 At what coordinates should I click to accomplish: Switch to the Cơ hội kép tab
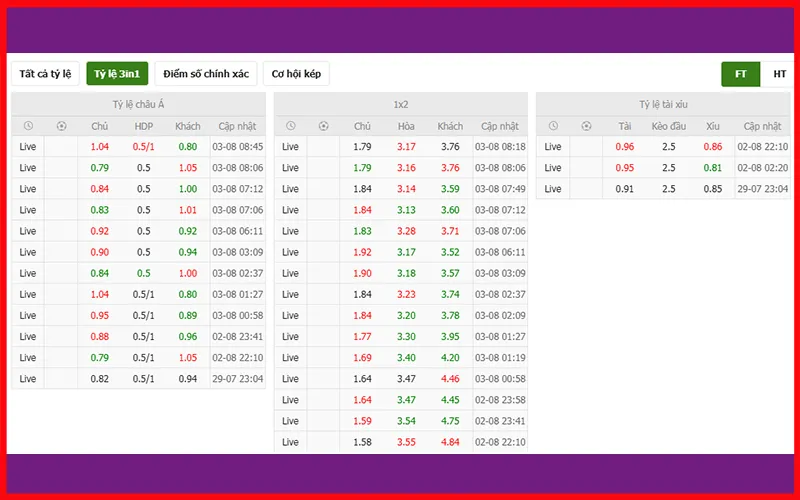point(296,74)
